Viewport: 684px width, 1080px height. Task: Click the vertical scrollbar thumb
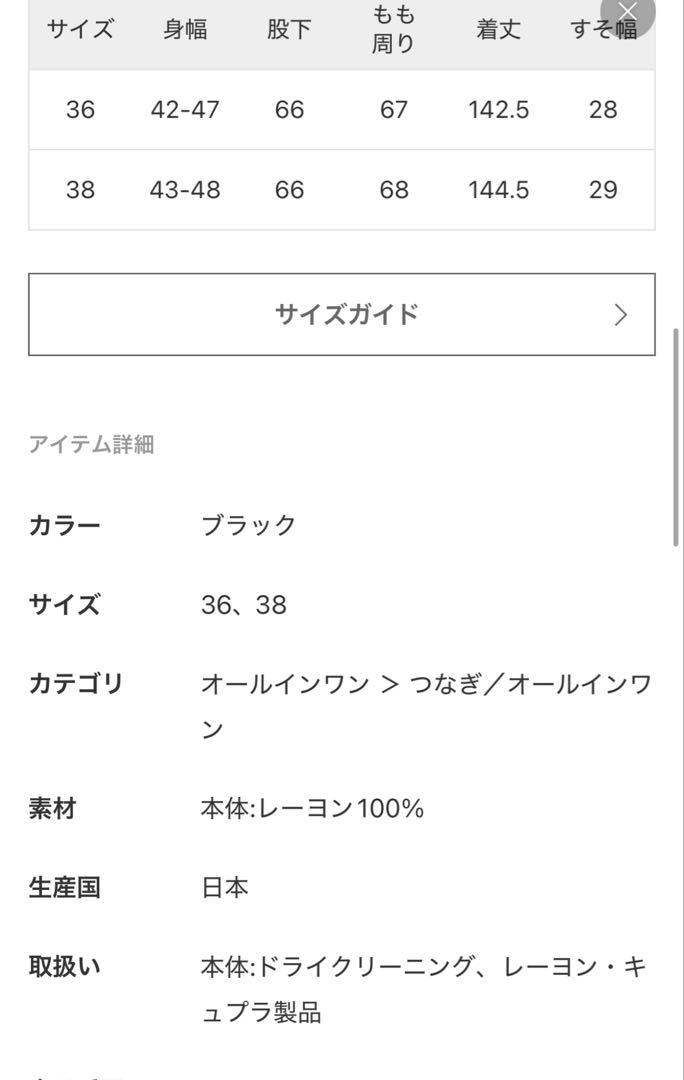tap(676, 437)
